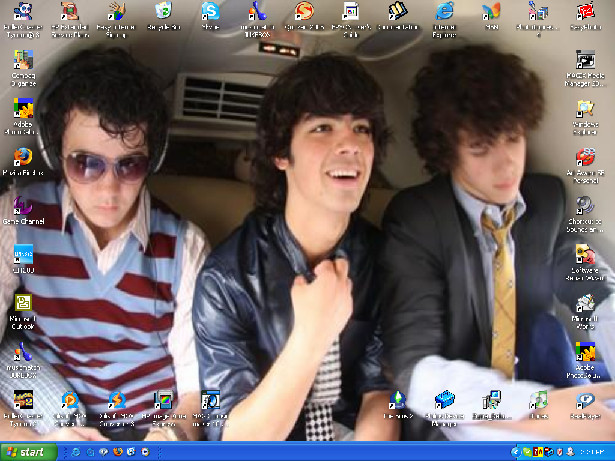Launch Microsoft Outlook desktop shortcut

pos(23,303)
